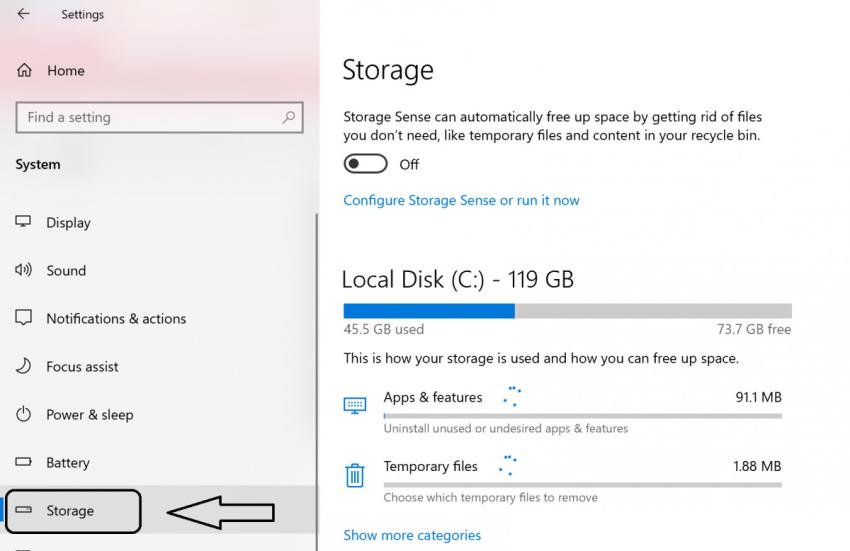Click the back arrow in Settings
This screenshot has width=850, height=551.
23,14
